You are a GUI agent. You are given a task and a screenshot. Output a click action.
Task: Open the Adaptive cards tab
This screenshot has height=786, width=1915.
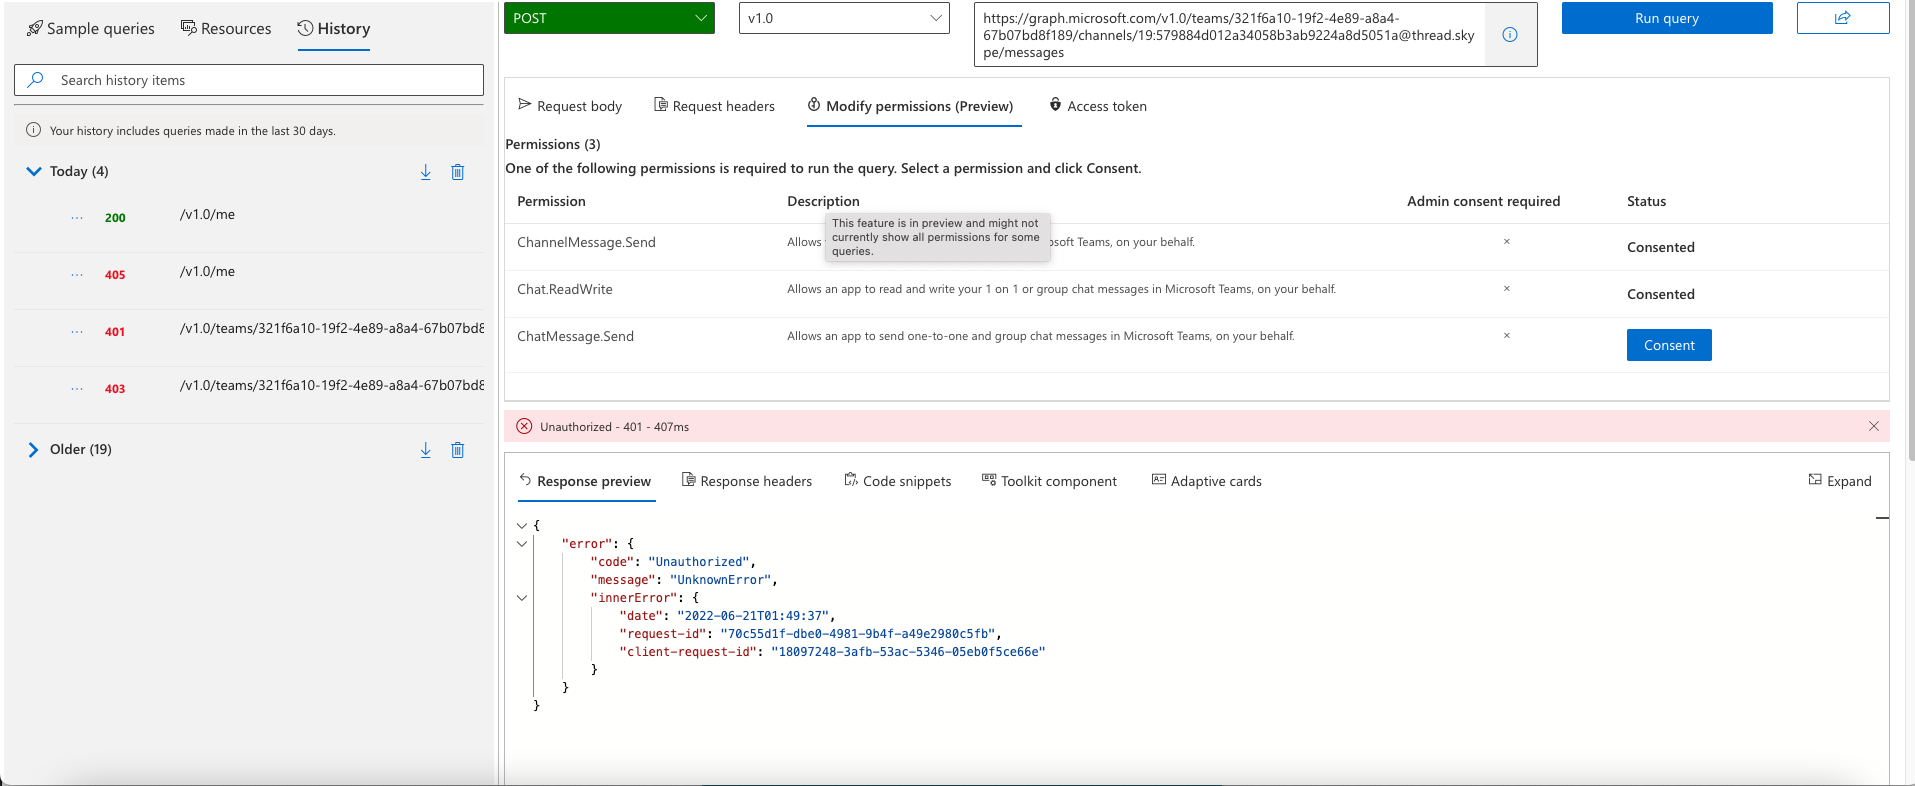[x=1207, y=481]
